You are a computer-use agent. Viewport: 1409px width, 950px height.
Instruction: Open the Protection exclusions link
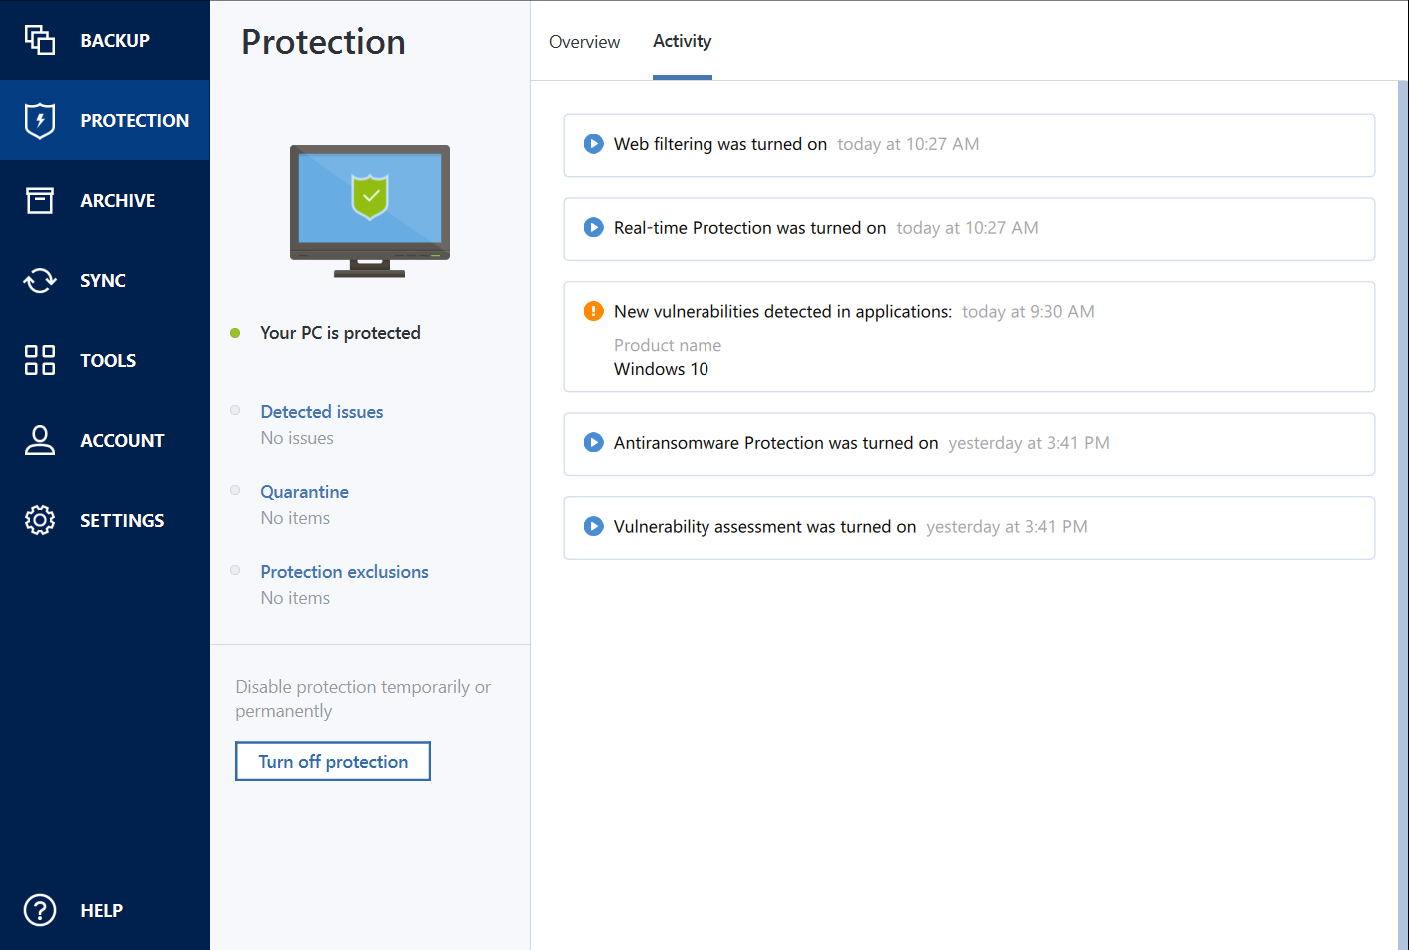(344, 572)
